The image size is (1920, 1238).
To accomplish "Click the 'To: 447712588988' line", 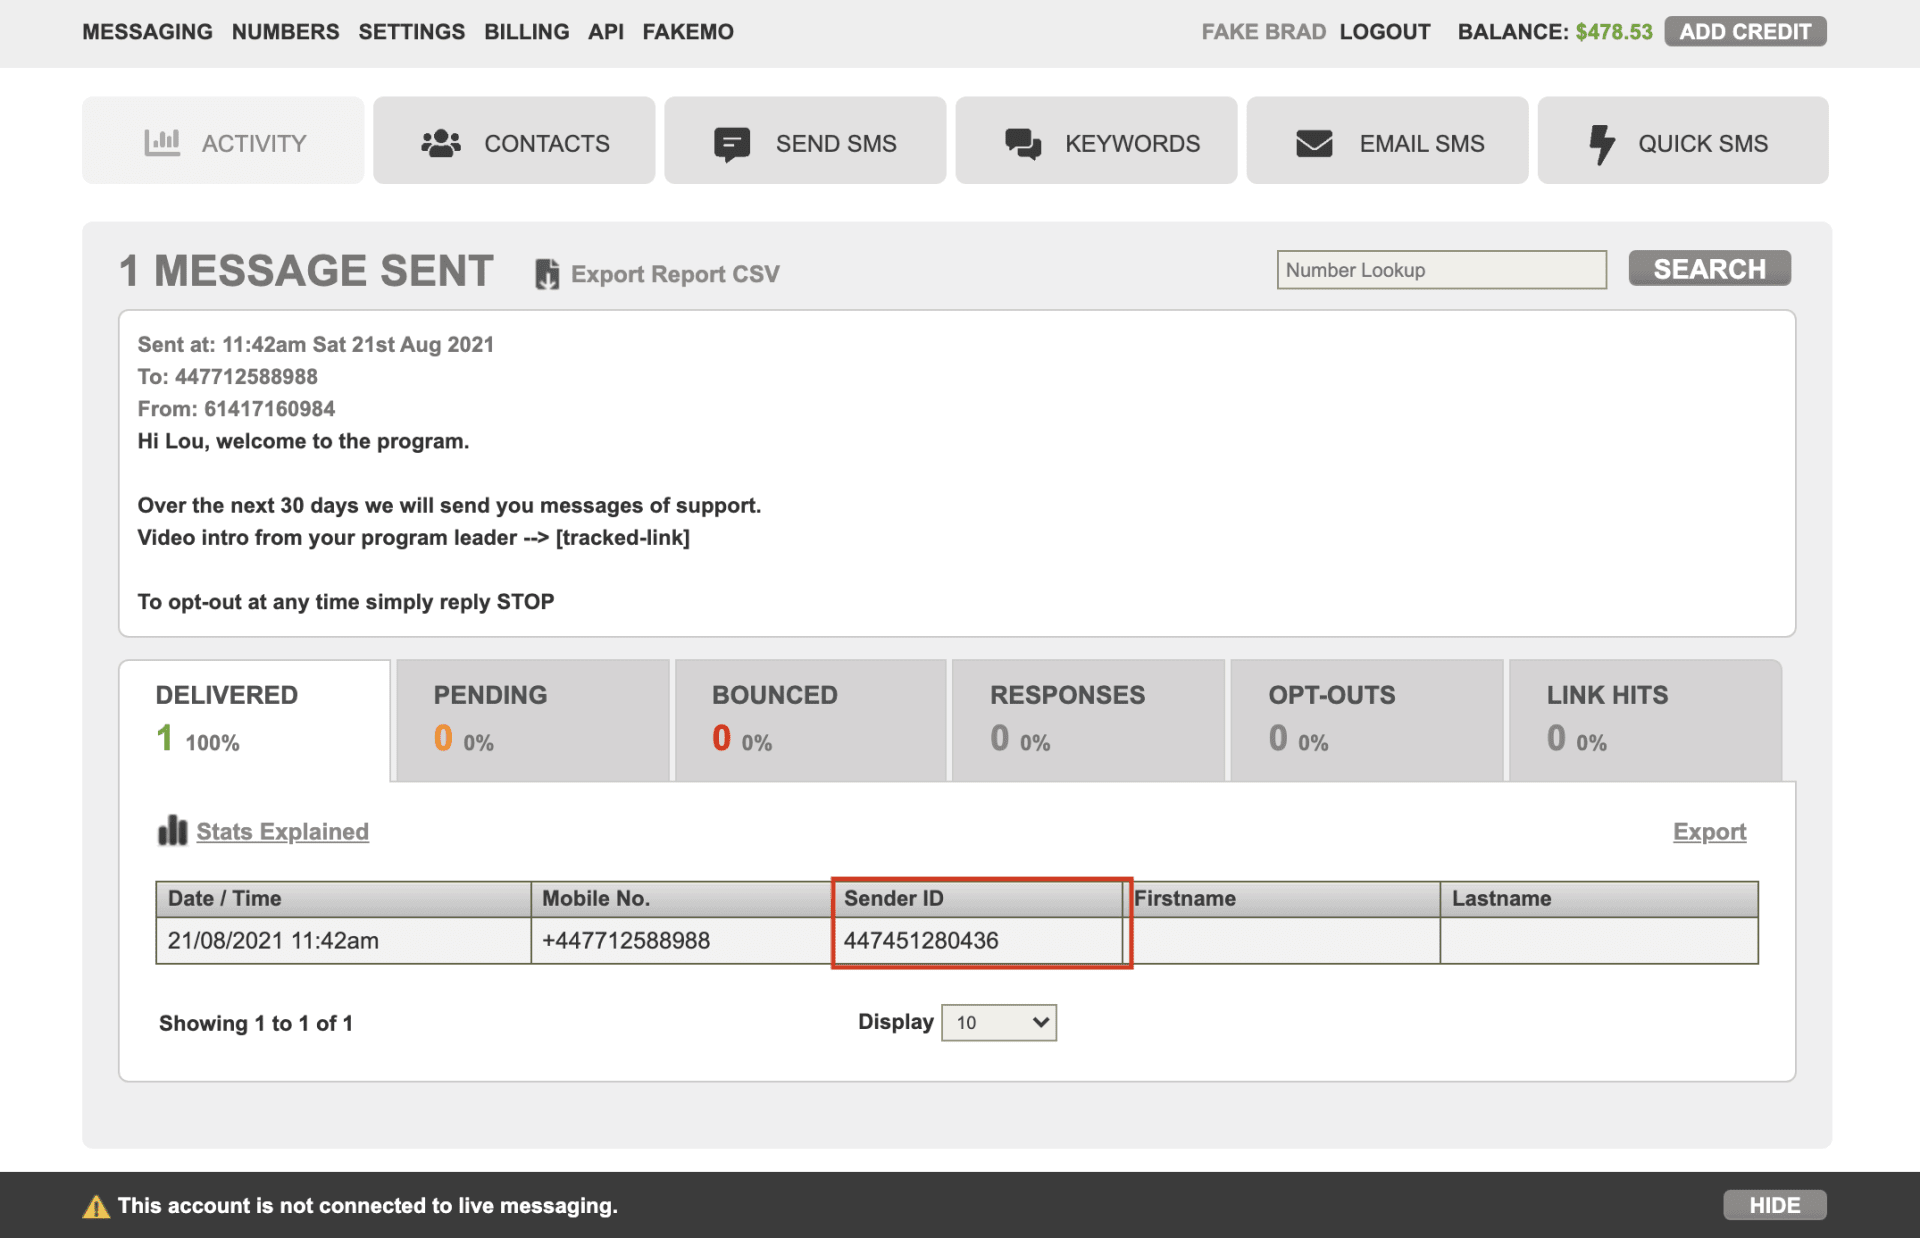I will pos(227,376).
